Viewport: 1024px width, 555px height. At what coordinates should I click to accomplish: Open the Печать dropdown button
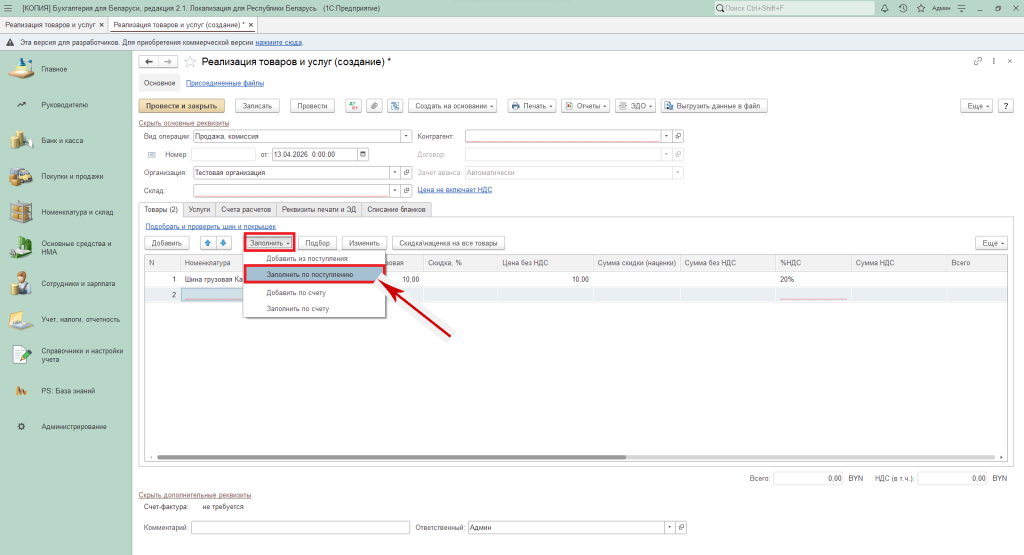531,105
